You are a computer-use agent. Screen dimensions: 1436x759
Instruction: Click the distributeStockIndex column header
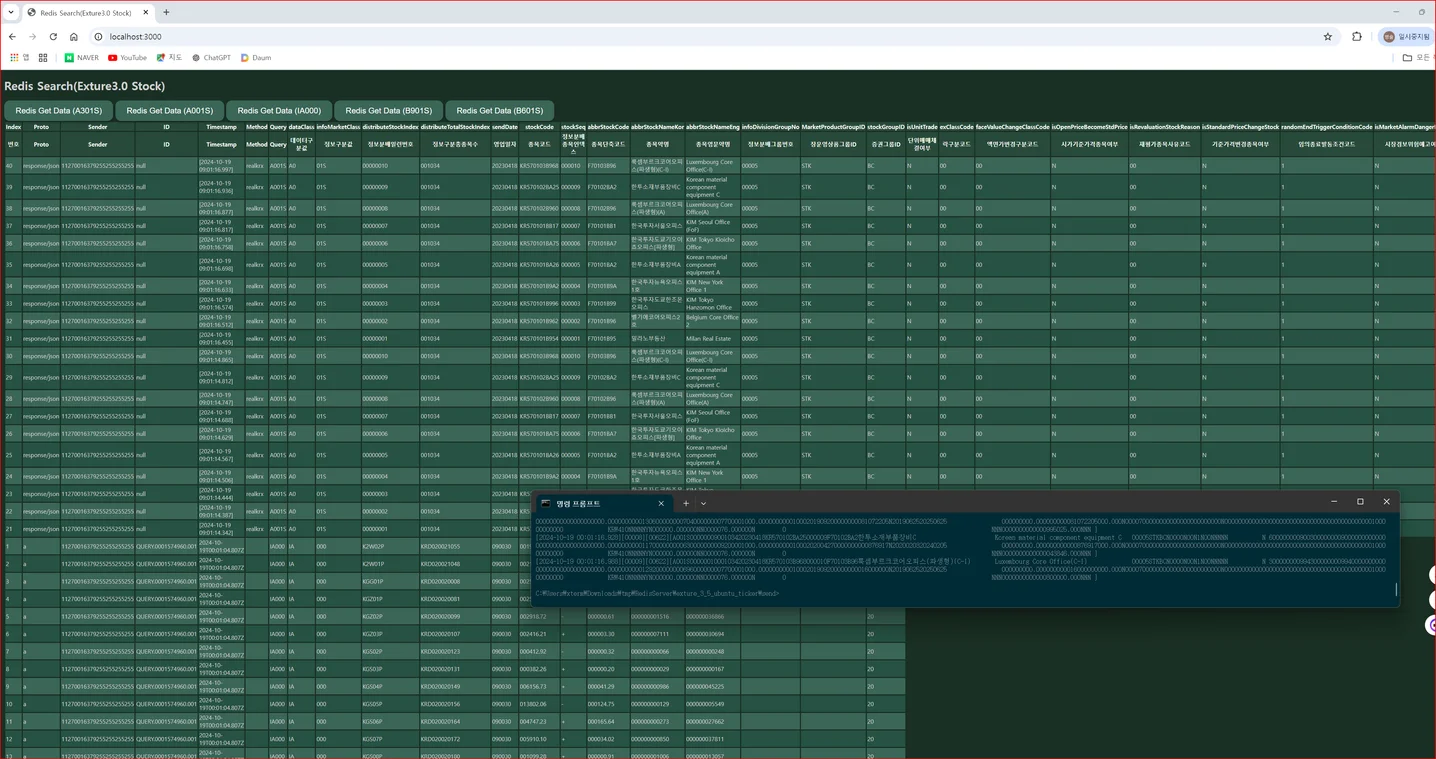coord(390,127)
